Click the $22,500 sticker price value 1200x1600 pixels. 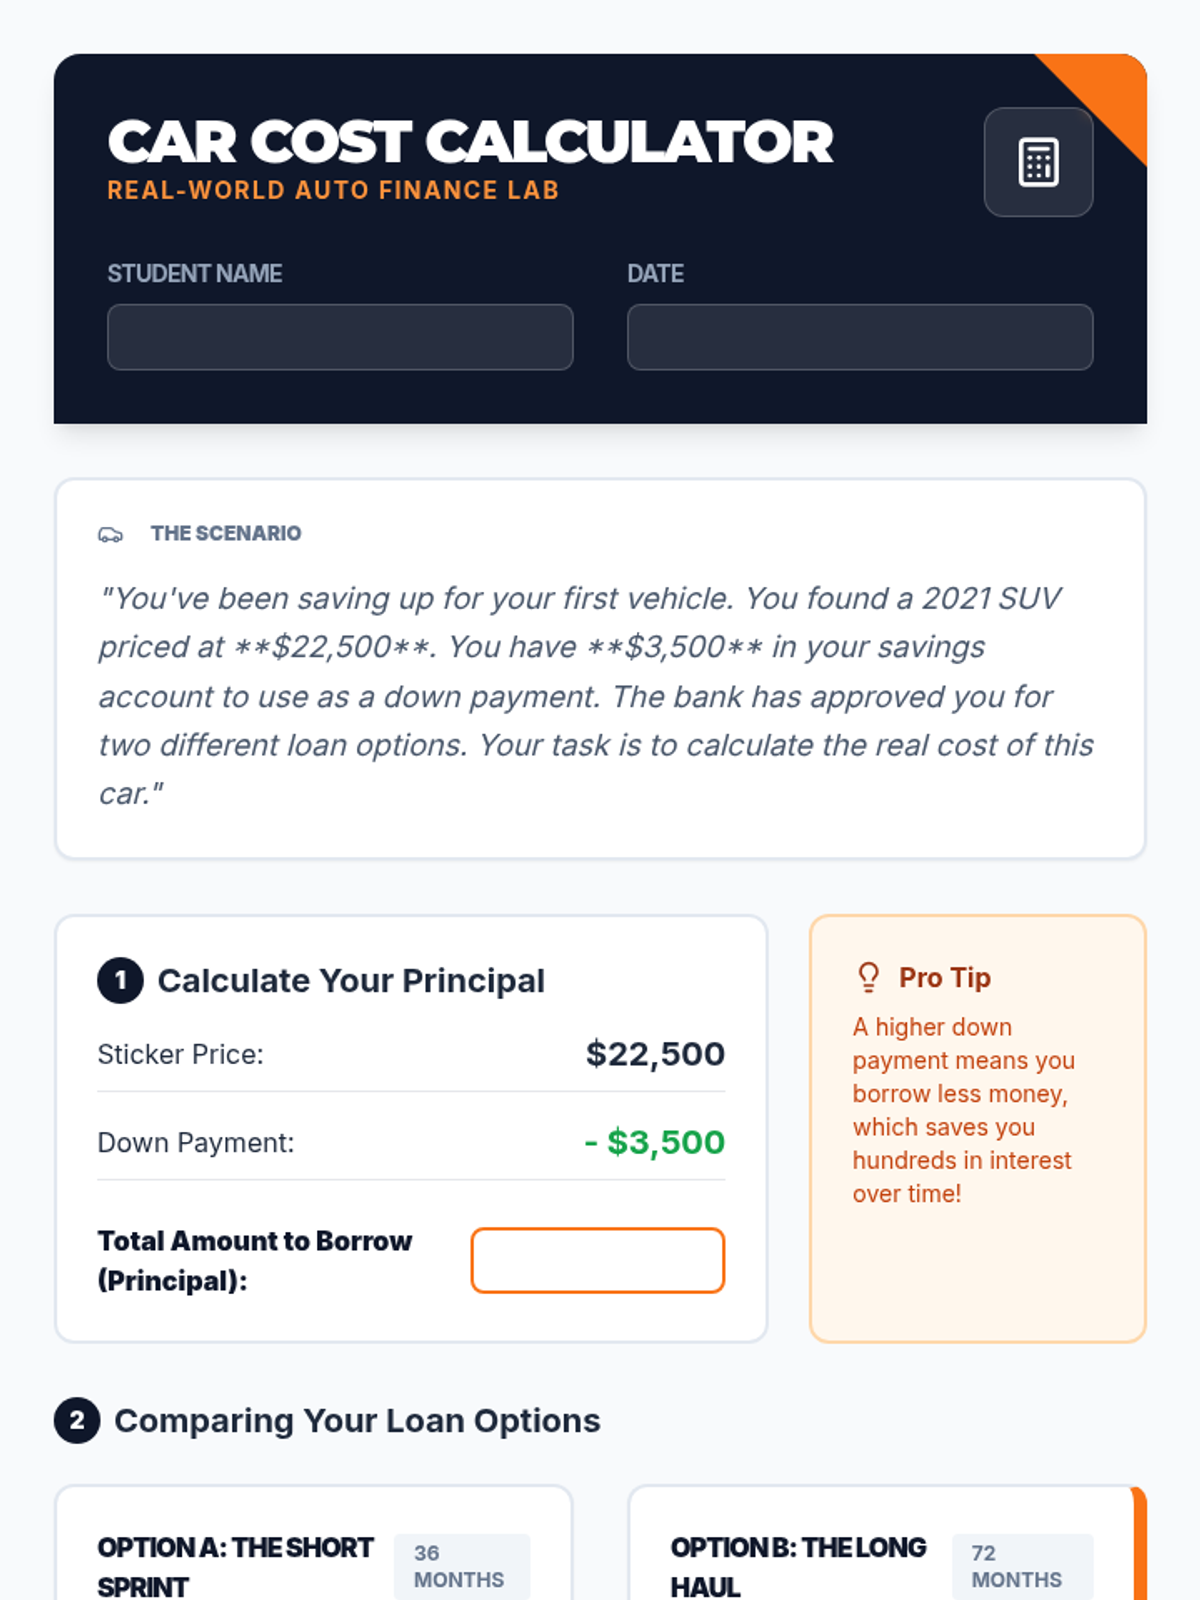pos(655,1054)
